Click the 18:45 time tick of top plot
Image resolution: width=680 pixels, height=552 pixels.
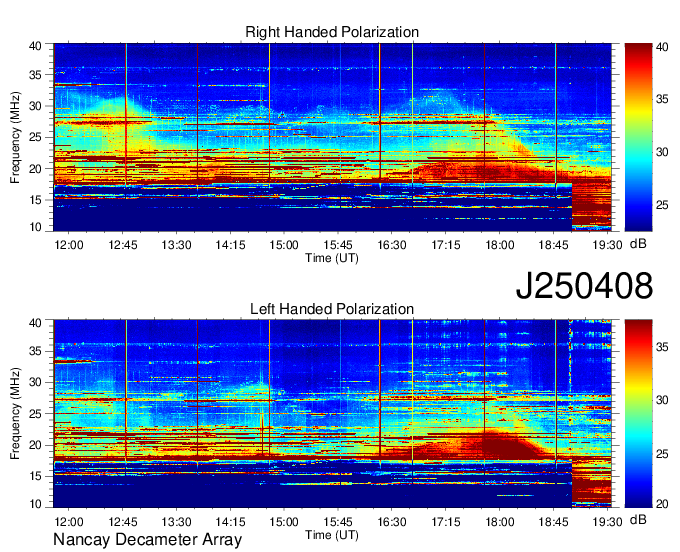[x=553, y=245]
